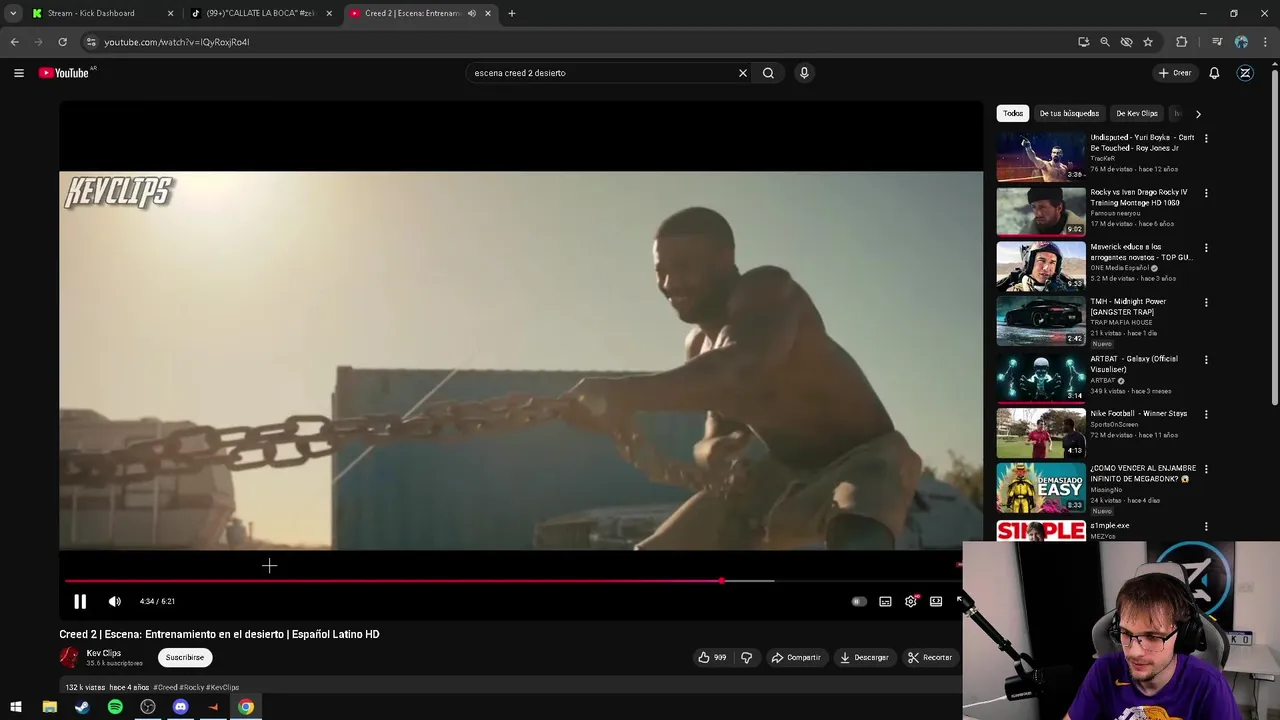Image resolution: width=1280 pixels, height=720 pixels.
Task: Open ARTBAT - Galaxy video title
Action: [x=1134, y=364]
